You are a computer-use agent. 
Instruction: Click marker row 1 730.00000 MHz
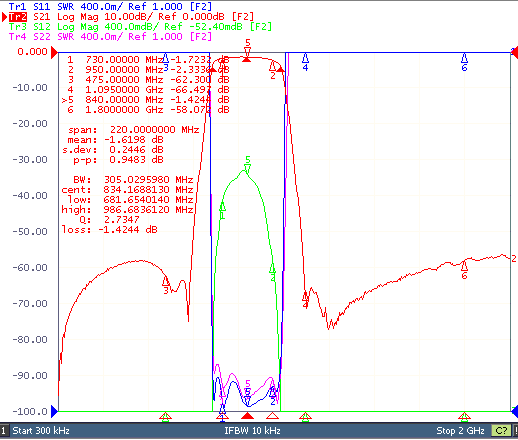point(148,60)
